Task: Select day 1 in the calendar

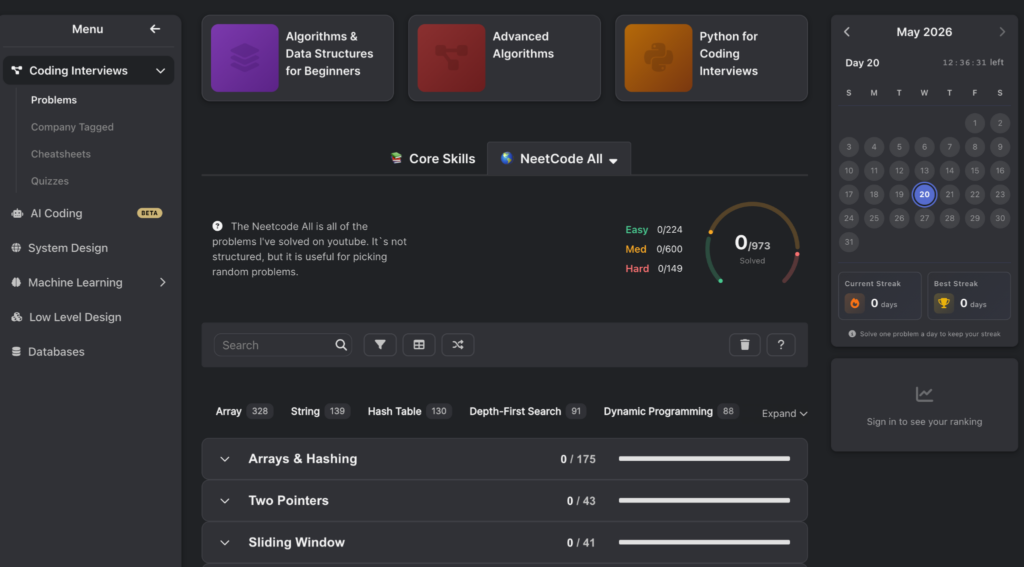Action: click(x=974, y=123)
